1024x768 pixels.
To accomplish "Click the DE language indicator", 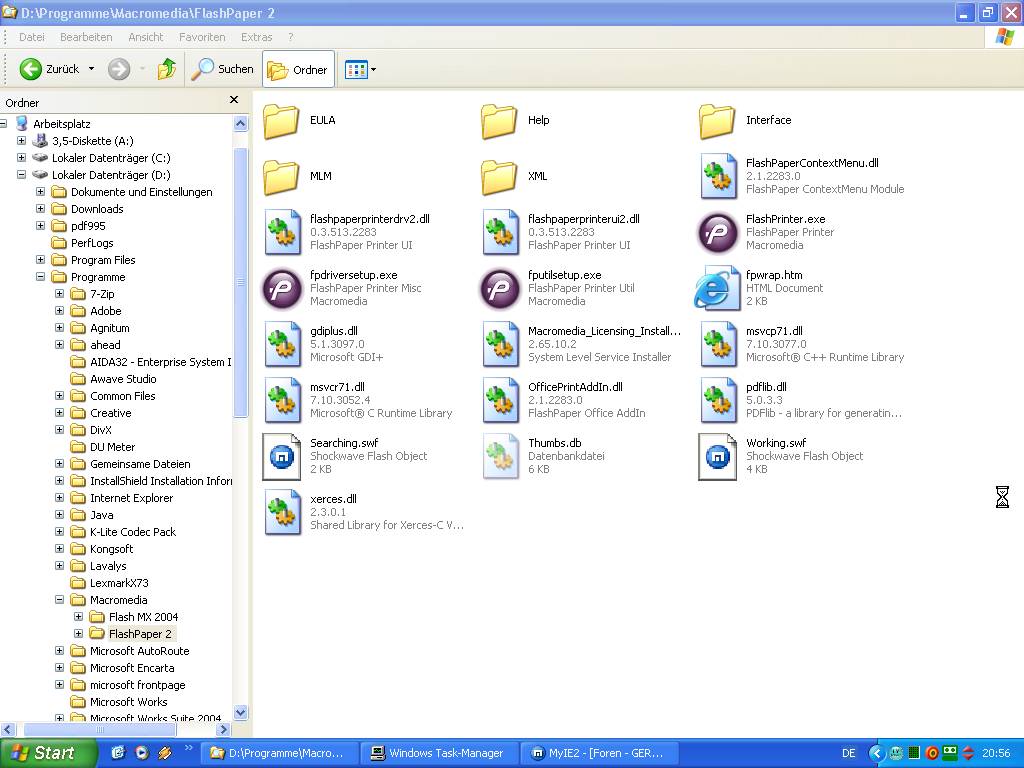I will click(848, 753).
